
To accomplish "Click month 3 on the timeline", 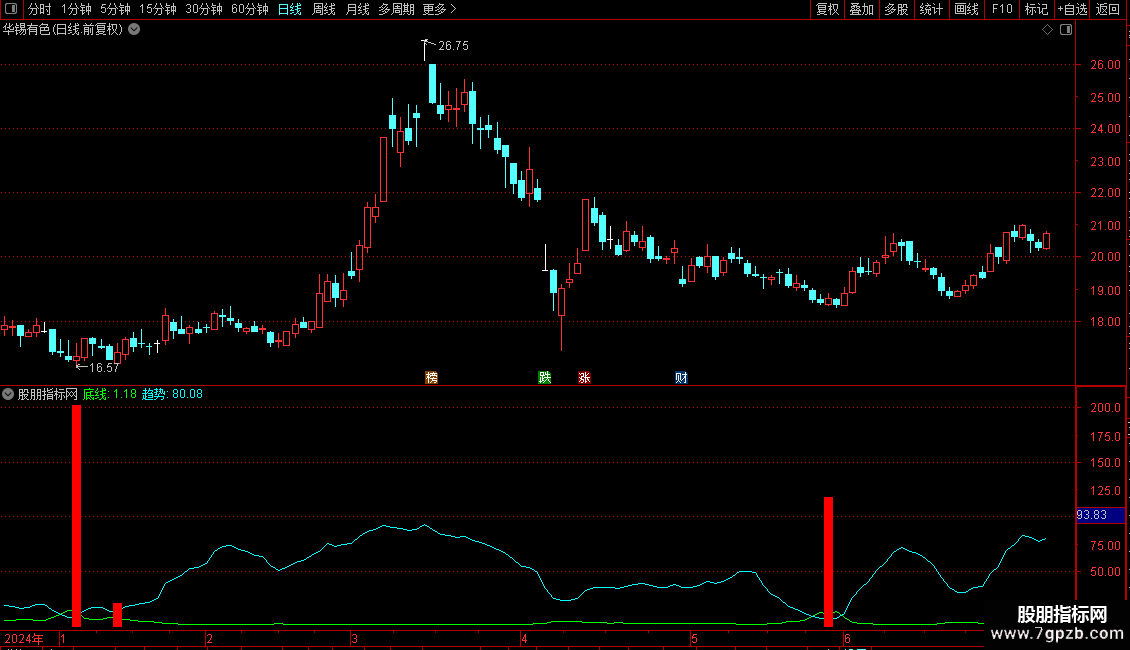I will click(x=355, y=638).
